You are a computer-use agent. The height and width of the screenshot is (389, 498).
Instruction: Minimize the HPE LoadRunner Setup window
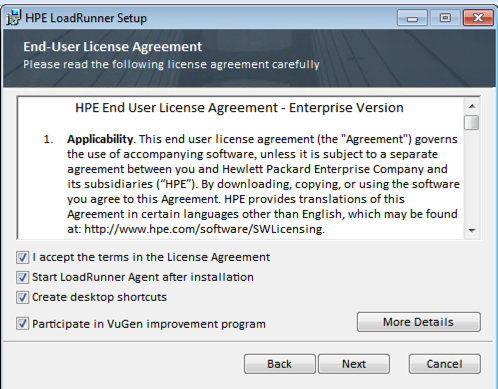[x=412, y=18]
